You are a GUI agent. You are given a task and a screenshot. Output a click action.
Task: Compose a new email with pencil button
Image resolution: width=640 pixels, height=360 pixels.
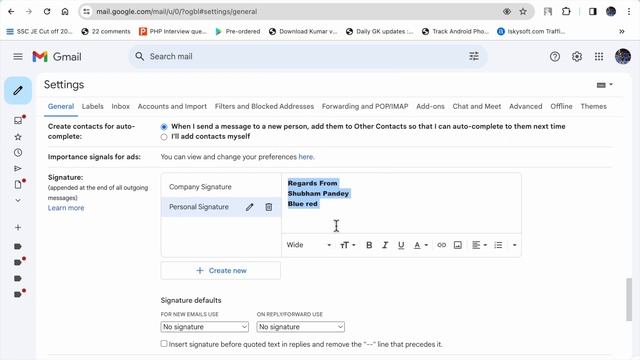pos(18,90)
